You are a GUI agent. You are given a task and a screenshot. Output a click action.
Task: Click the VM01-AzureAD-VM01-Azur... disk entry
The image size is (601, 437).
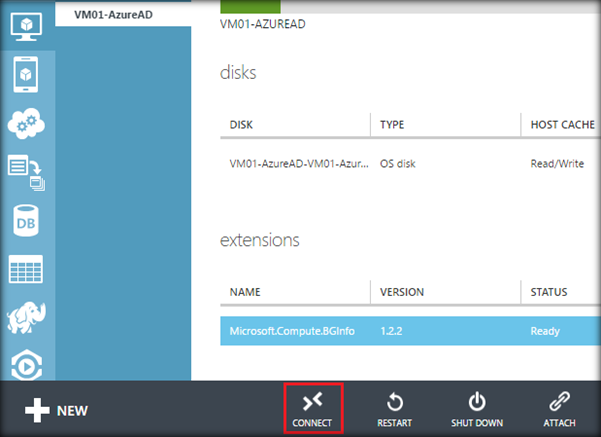pos(299,164)
